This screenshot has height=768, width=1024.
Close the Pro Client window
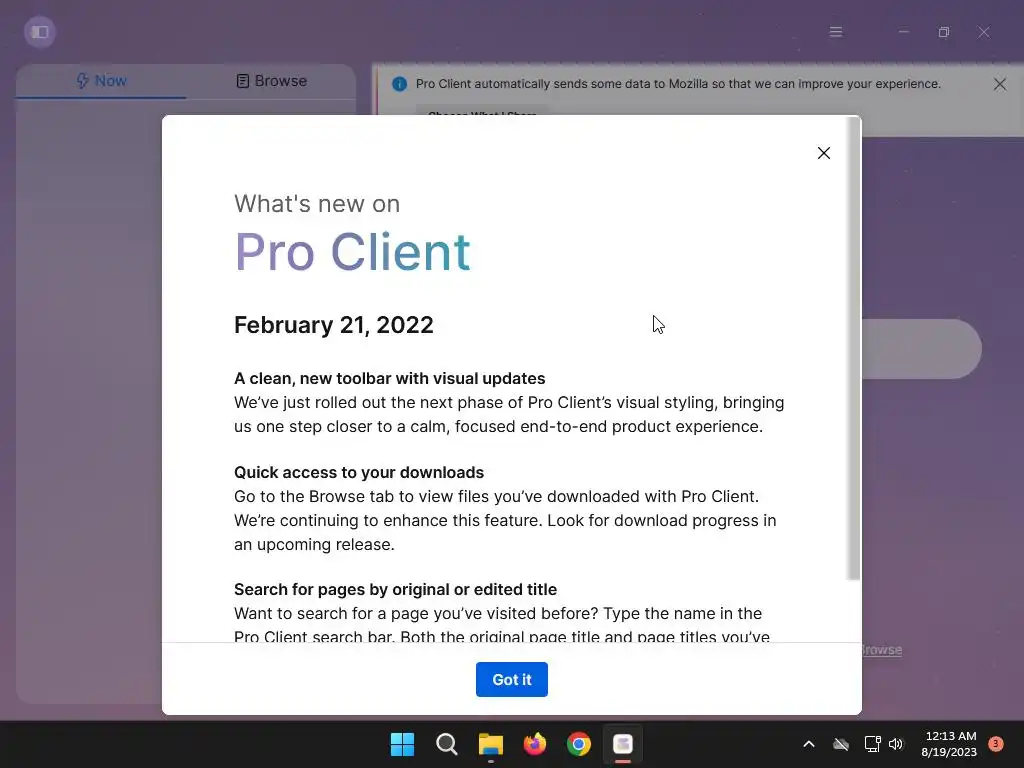click(984, 32)
